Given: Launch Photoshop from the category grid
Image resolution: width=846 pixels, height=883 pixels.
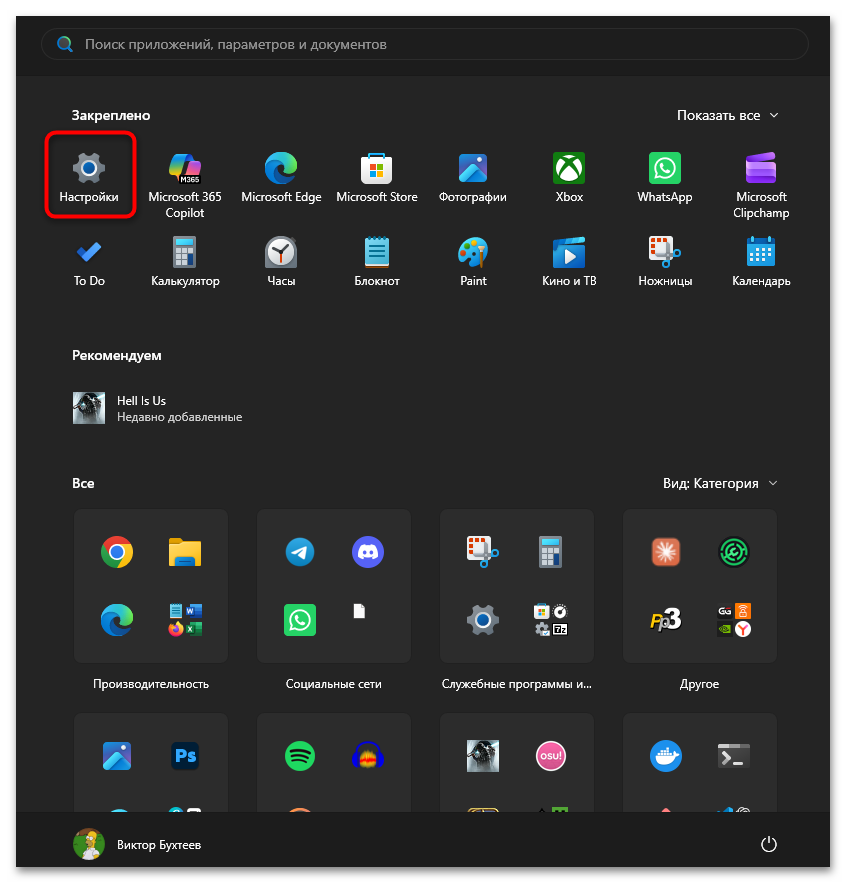Looking at the screenshot, I should pyautogui.click(x=185, y=756).
